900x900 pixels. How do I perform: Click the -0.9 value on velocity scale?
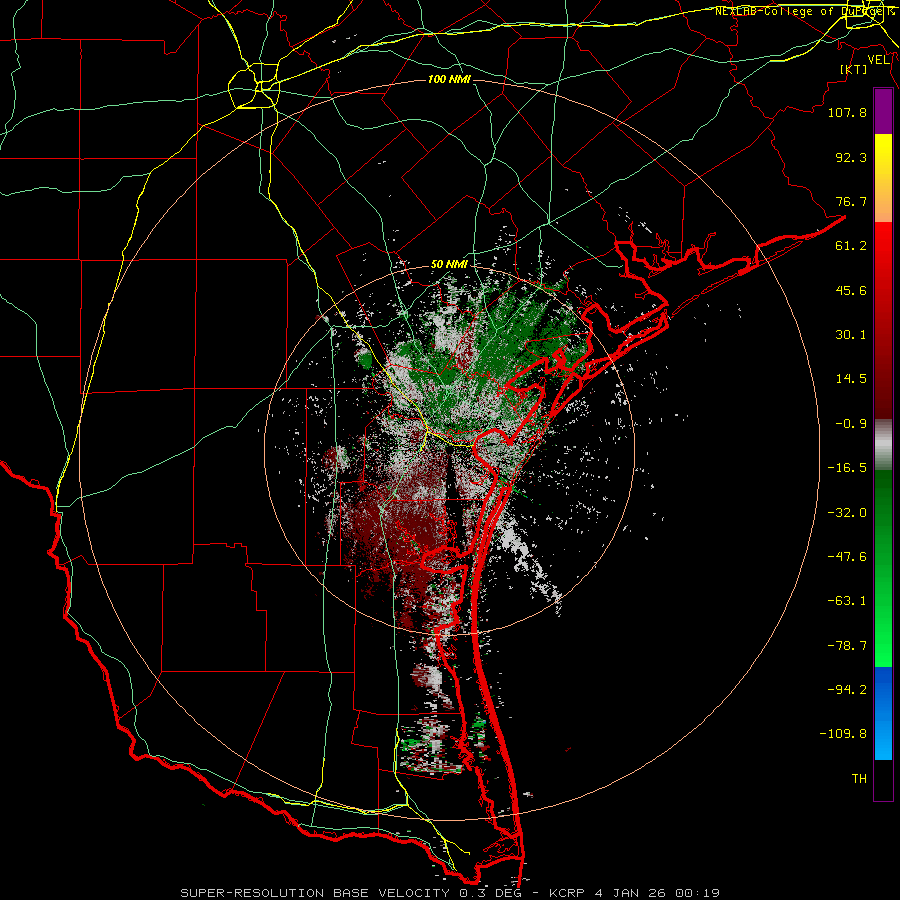coord(851,424)
